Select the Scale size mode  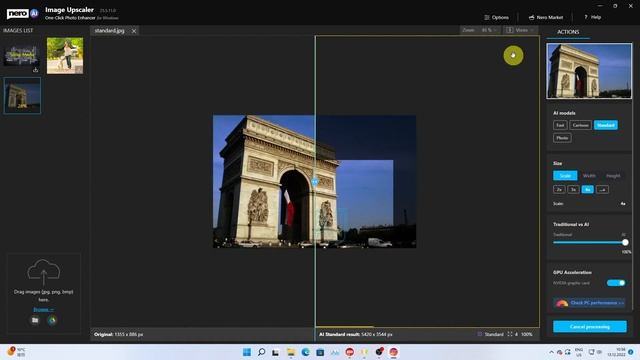coord(565,176)
